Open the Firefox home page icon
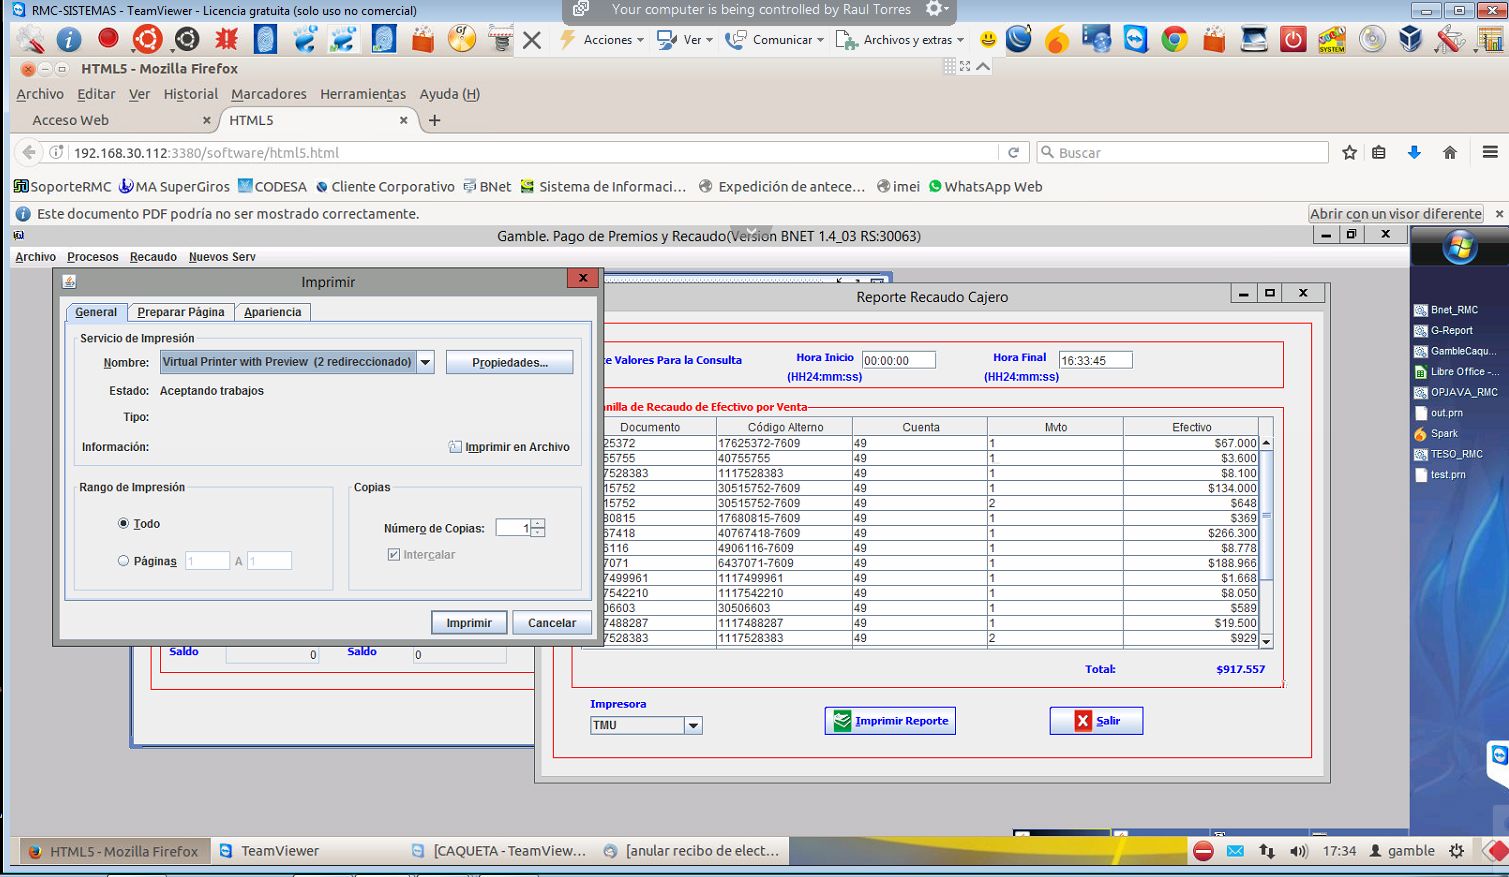 1449,153
